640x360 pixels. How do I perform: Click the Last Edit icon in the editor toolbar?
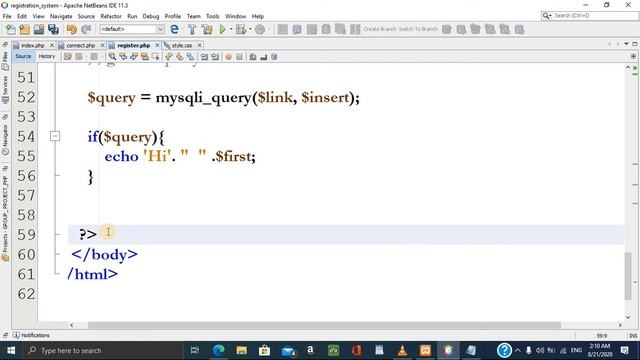tap(68, 57)
